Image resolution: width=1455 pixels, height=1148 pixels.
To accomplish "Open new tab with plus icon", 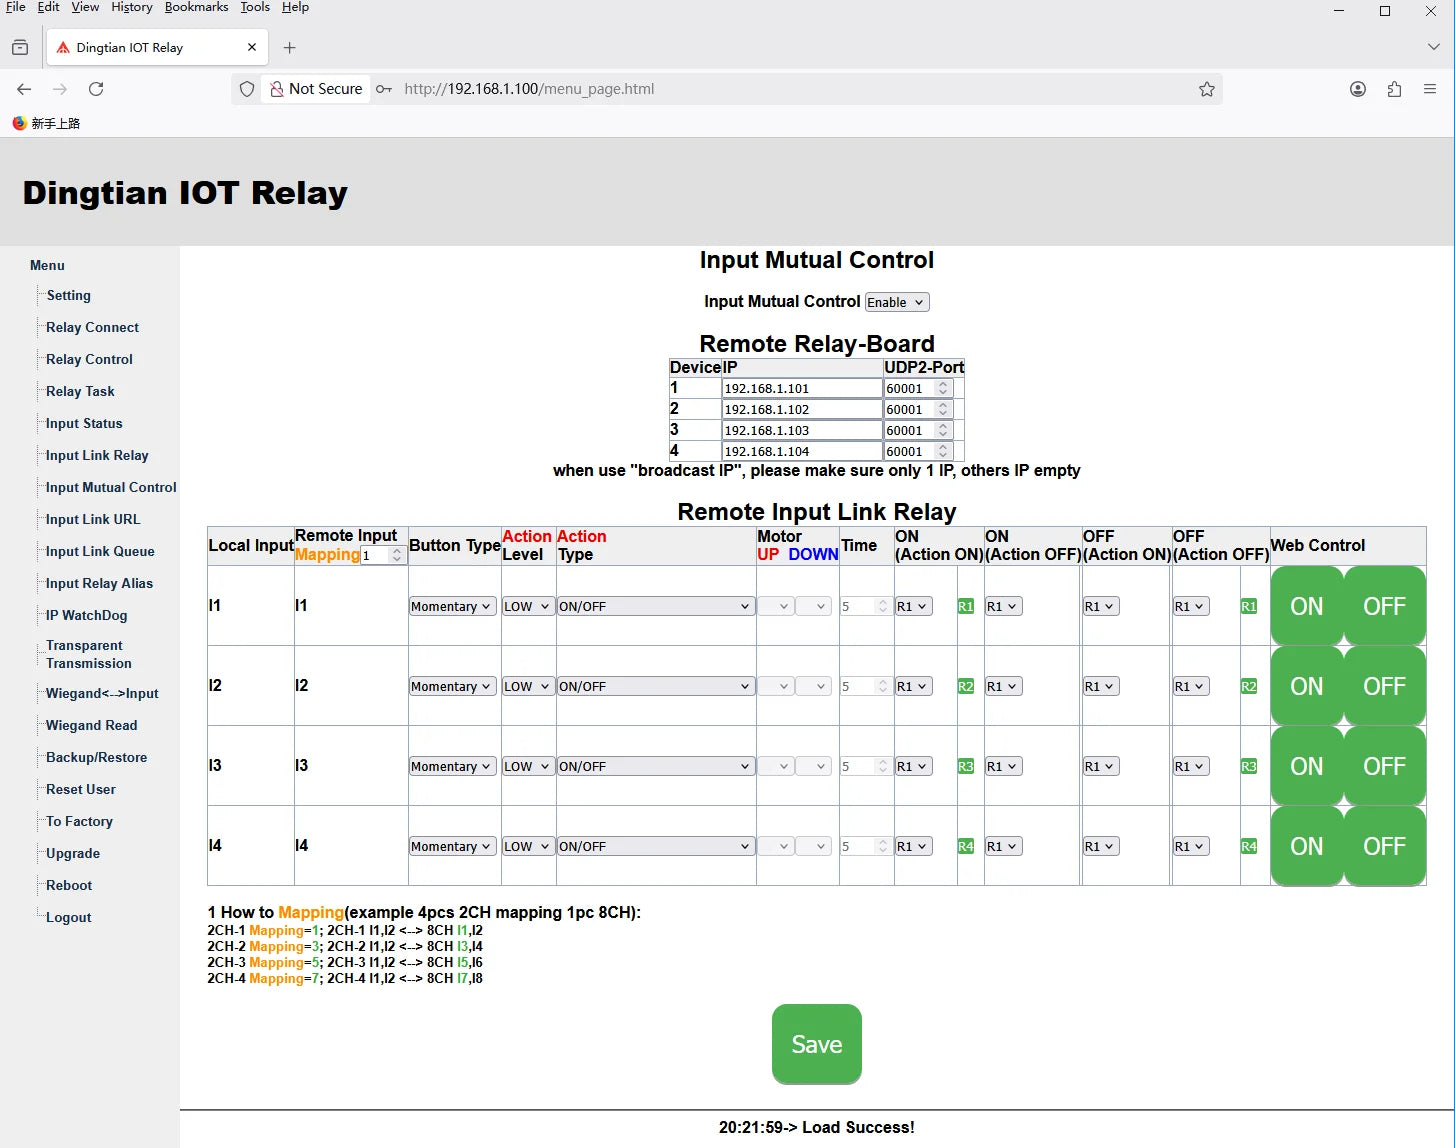I will click(x=289, y=47).
